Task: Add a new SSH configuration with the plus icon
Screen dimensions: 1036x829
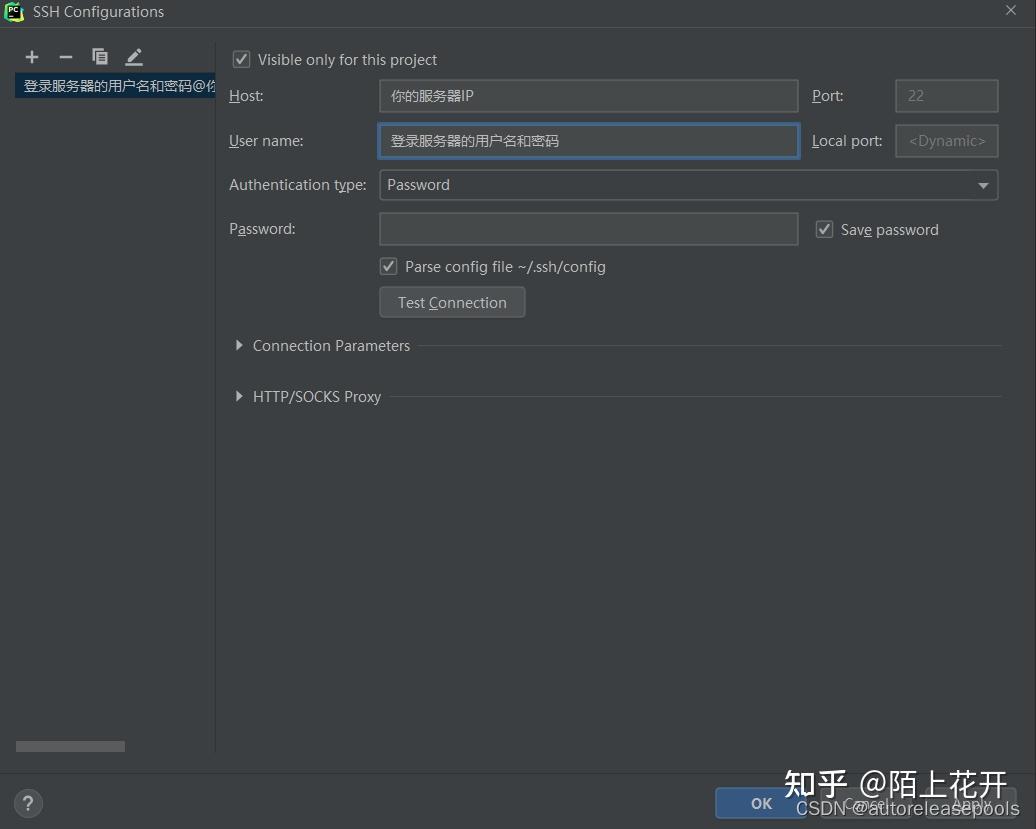Action: pyautogui.click(x=32, y=57)
